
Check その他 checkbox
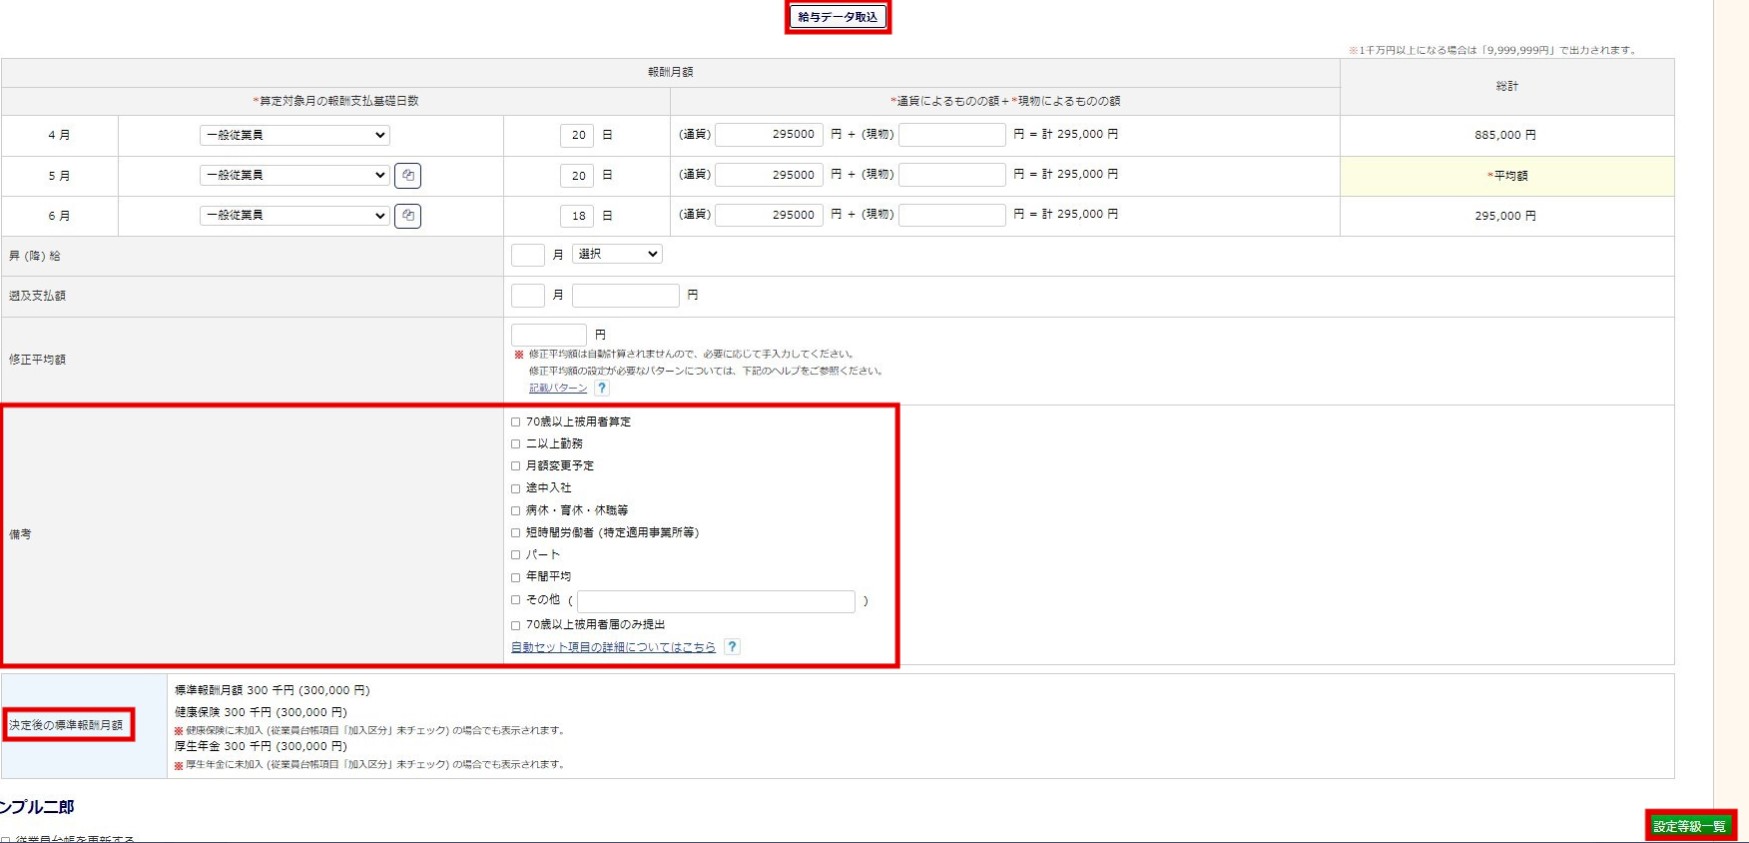coord(516,600)
